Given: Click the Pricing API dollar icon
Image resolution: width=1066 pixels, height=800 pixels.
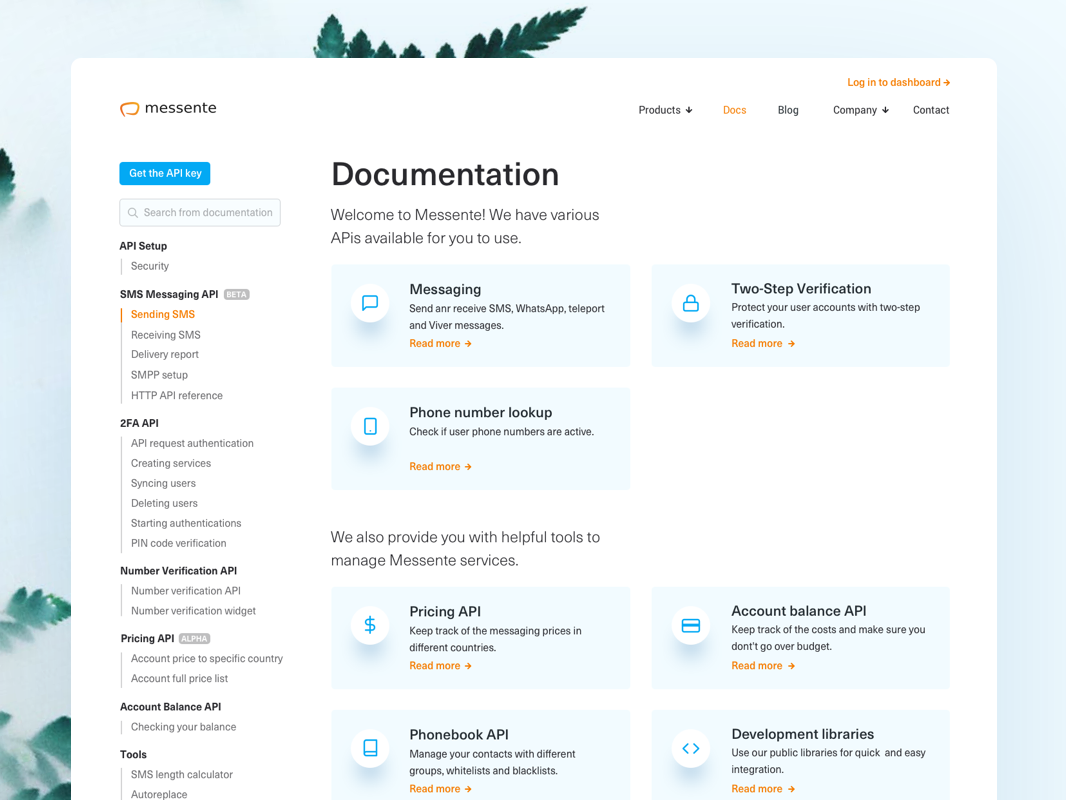Looking at the screenshot, I should pos(370,625).
